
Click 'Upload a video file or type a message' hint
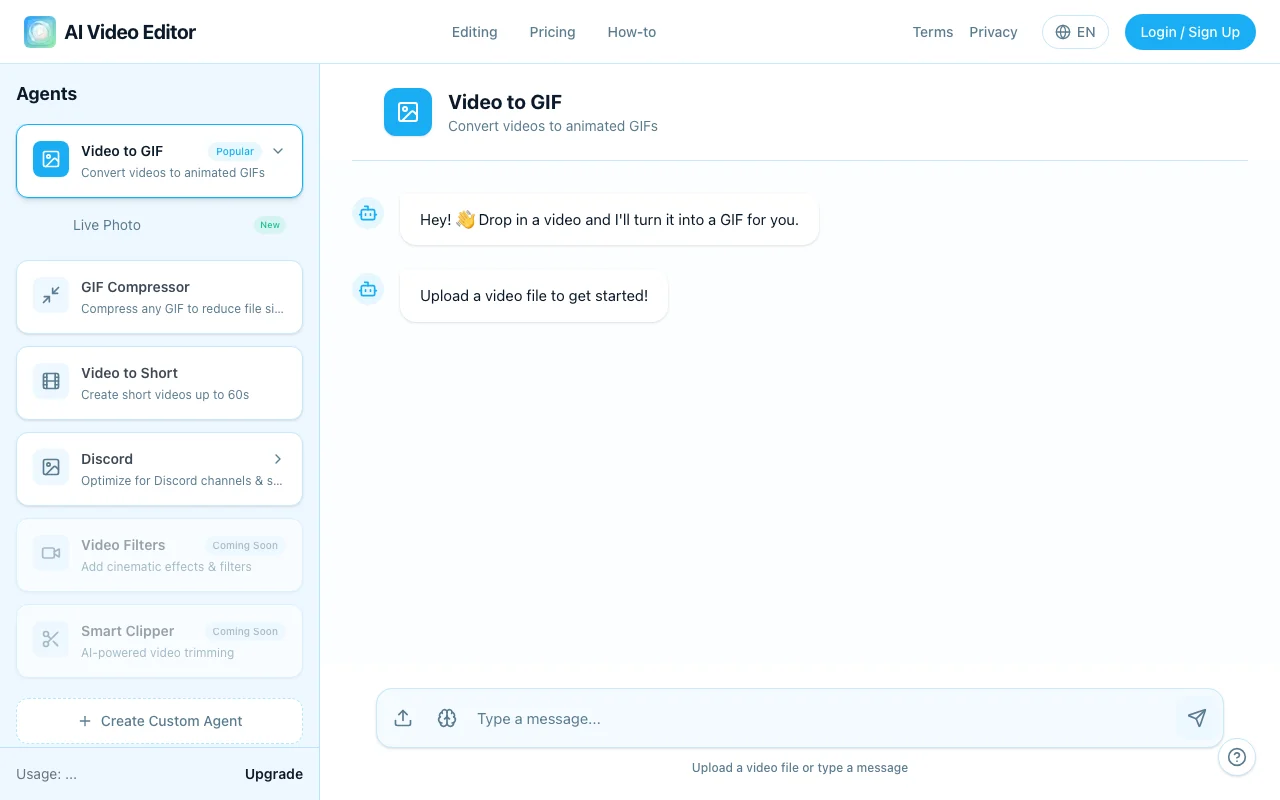tap(800, 768)
